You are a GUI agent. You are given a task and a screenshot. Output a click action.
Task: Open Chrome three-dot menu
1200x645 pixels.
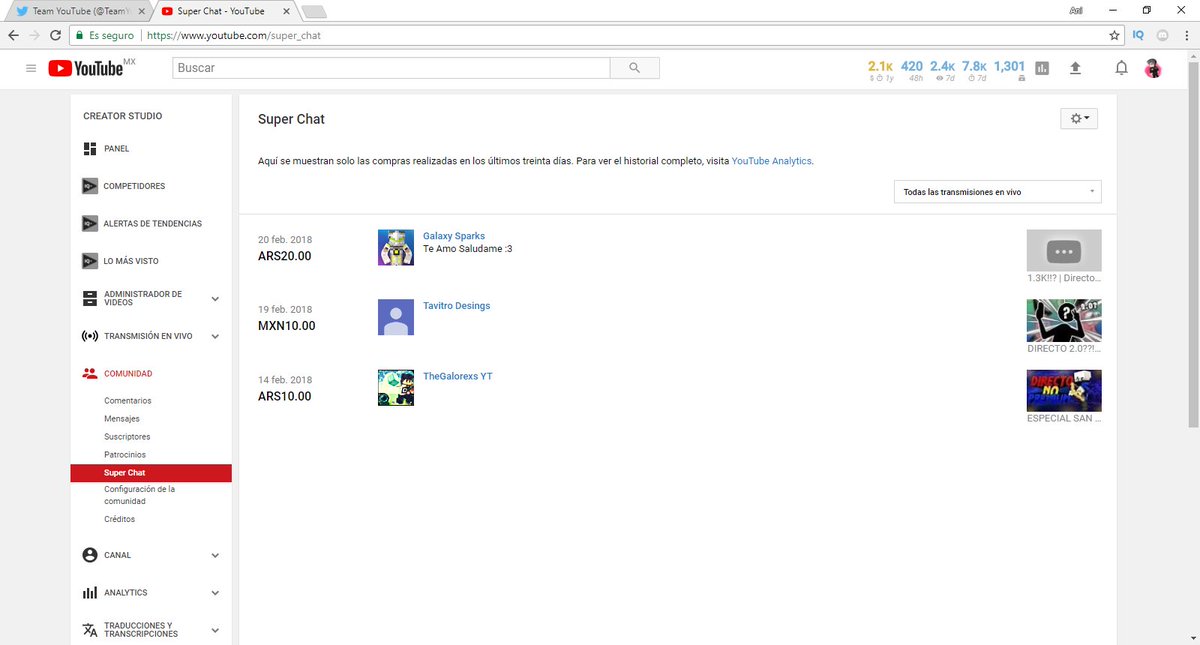[x=1186, y=34]
